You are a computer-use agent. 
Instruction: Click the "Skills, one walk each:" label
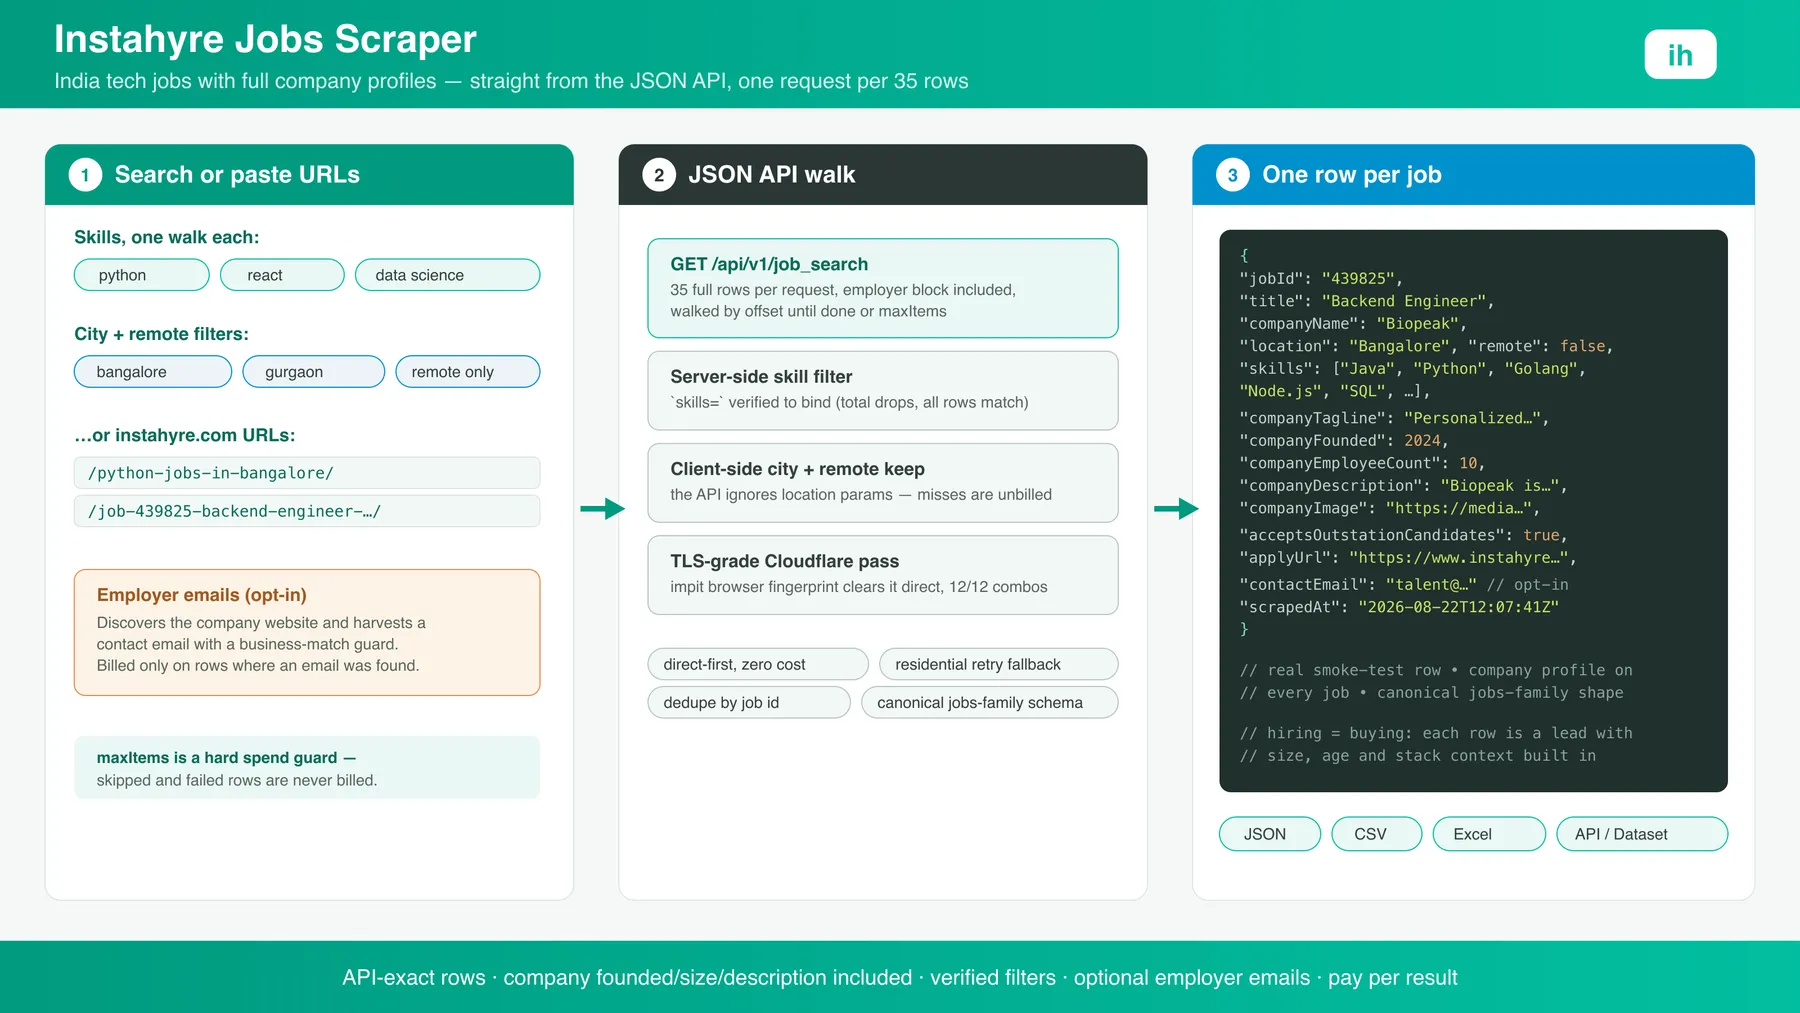[166, 237]
